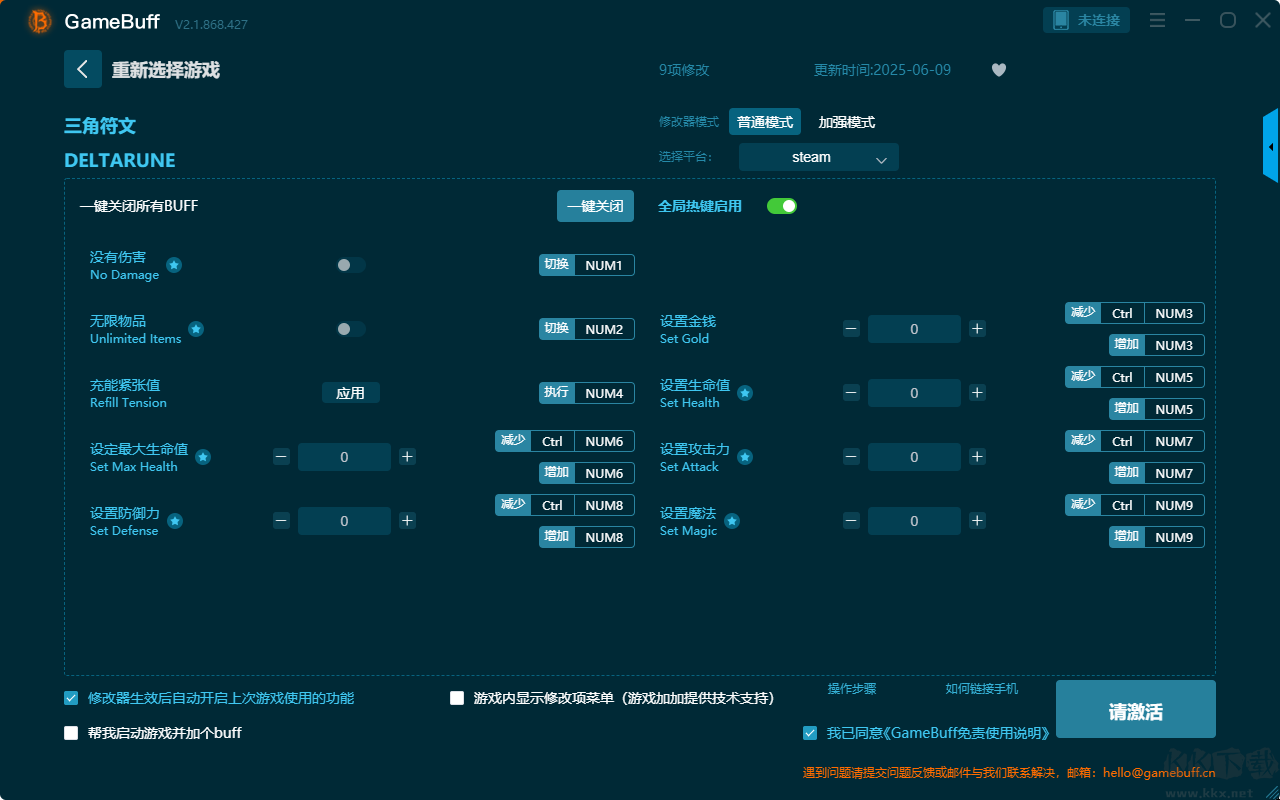Toggle the Unlimited Items switch
The height and width of the screenshot is (800, 1280).
coord(351,329)
